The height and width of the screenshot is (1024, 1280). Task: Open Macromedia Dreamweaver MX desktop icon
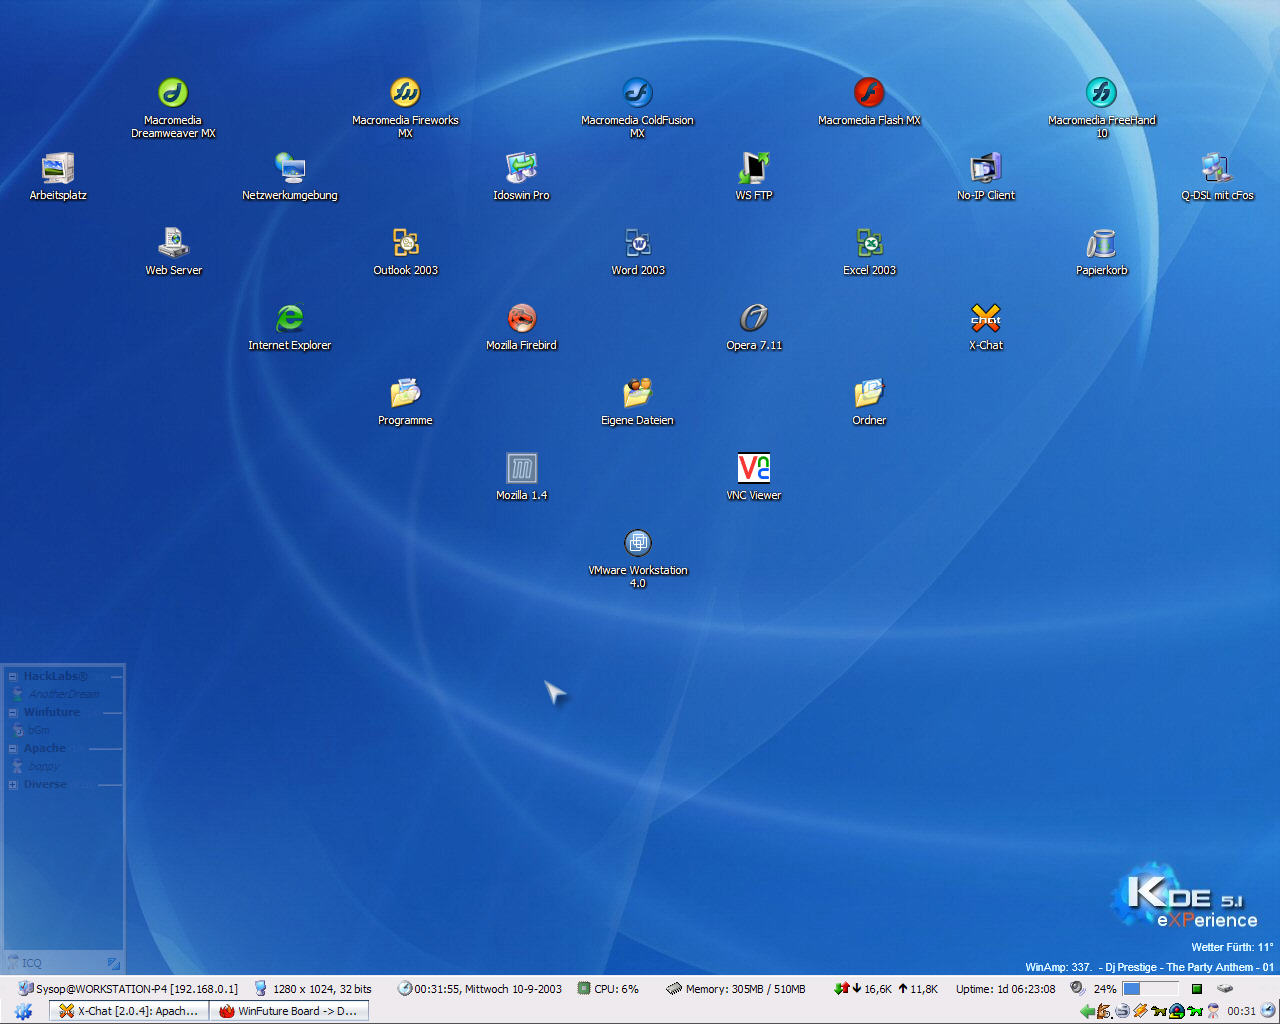[x=173, y=93]
